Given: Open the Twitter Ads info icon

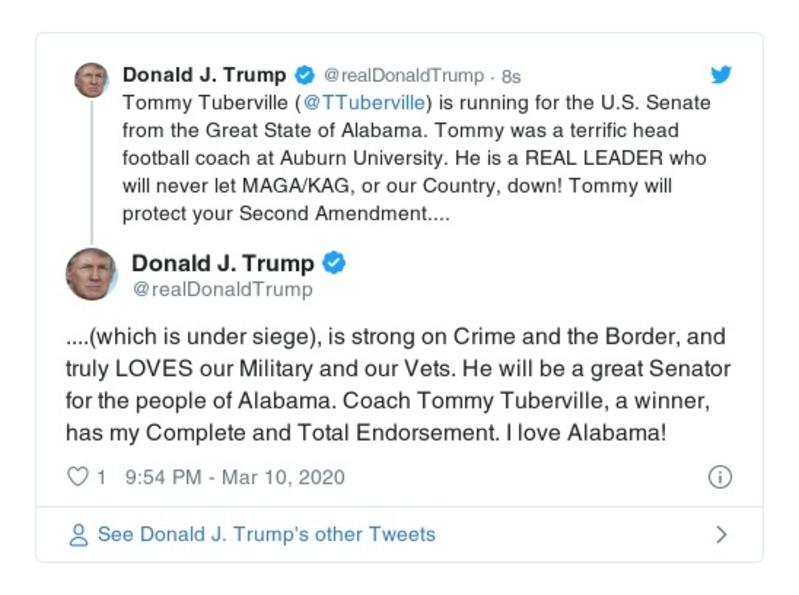Looking at the screenshot, I should pyautogui.click(x=720, y=477).
